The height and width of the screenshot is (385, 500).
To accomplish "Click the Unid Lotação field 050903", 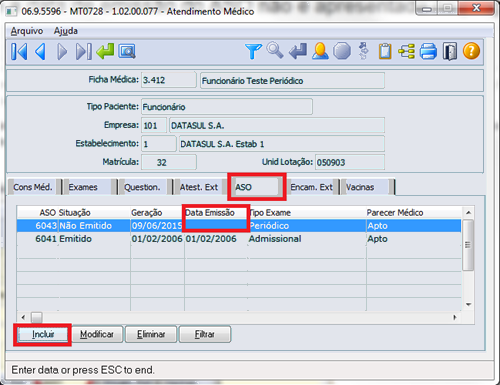I will click(x=350, y=162).
